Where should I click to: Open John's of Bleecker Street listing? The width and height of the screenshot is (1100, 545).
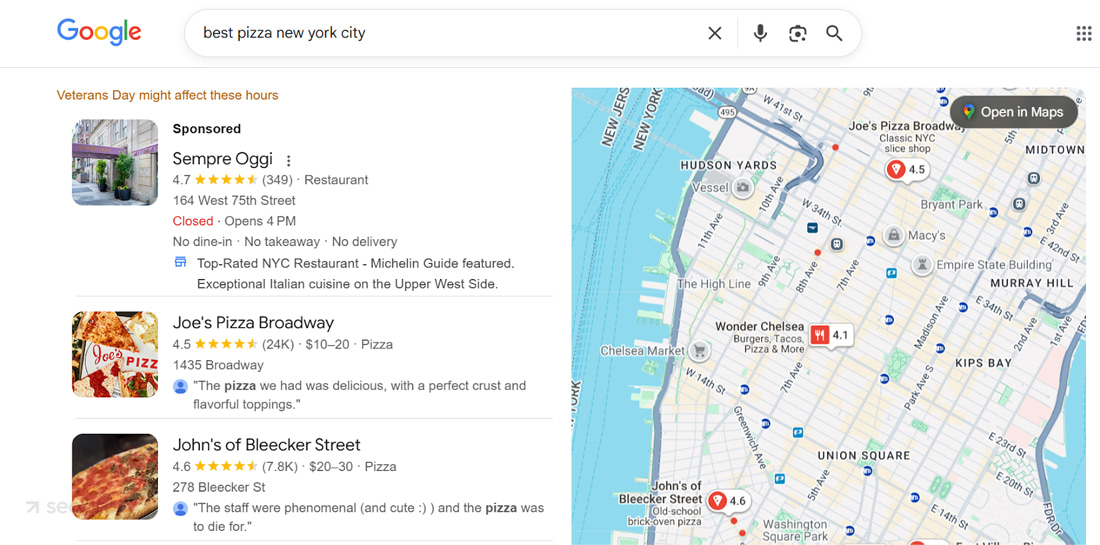pyautogui.click(x=267, y=445)
